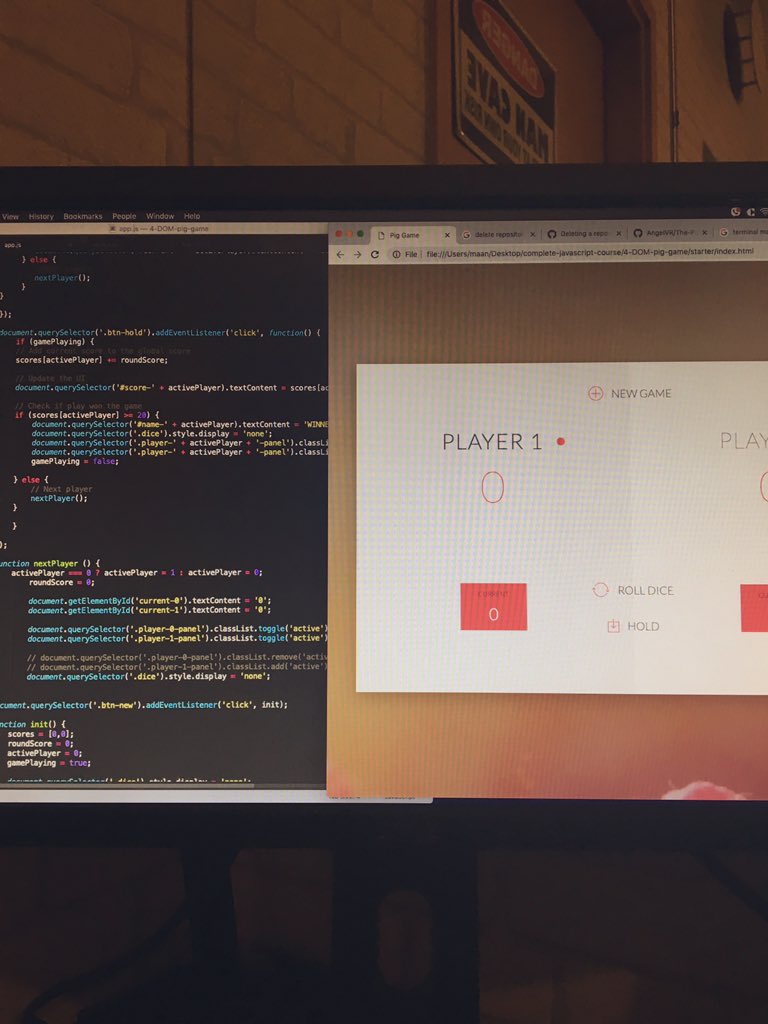768x1024 pixels.
Task: Close the Pig Game tab
Action: [447, 235]
